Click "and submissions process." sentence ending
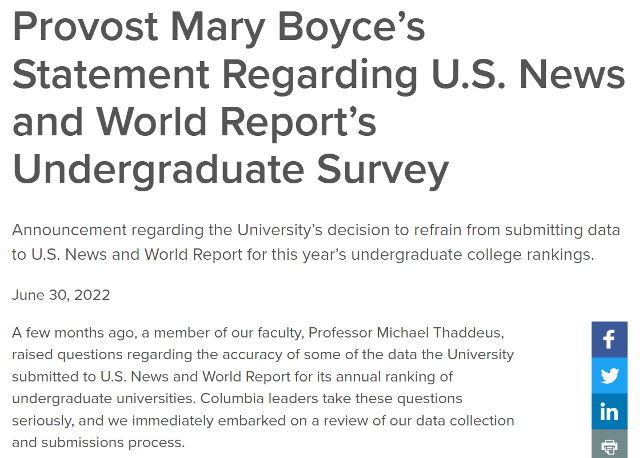Screen dimensions: 640x458 98,442
